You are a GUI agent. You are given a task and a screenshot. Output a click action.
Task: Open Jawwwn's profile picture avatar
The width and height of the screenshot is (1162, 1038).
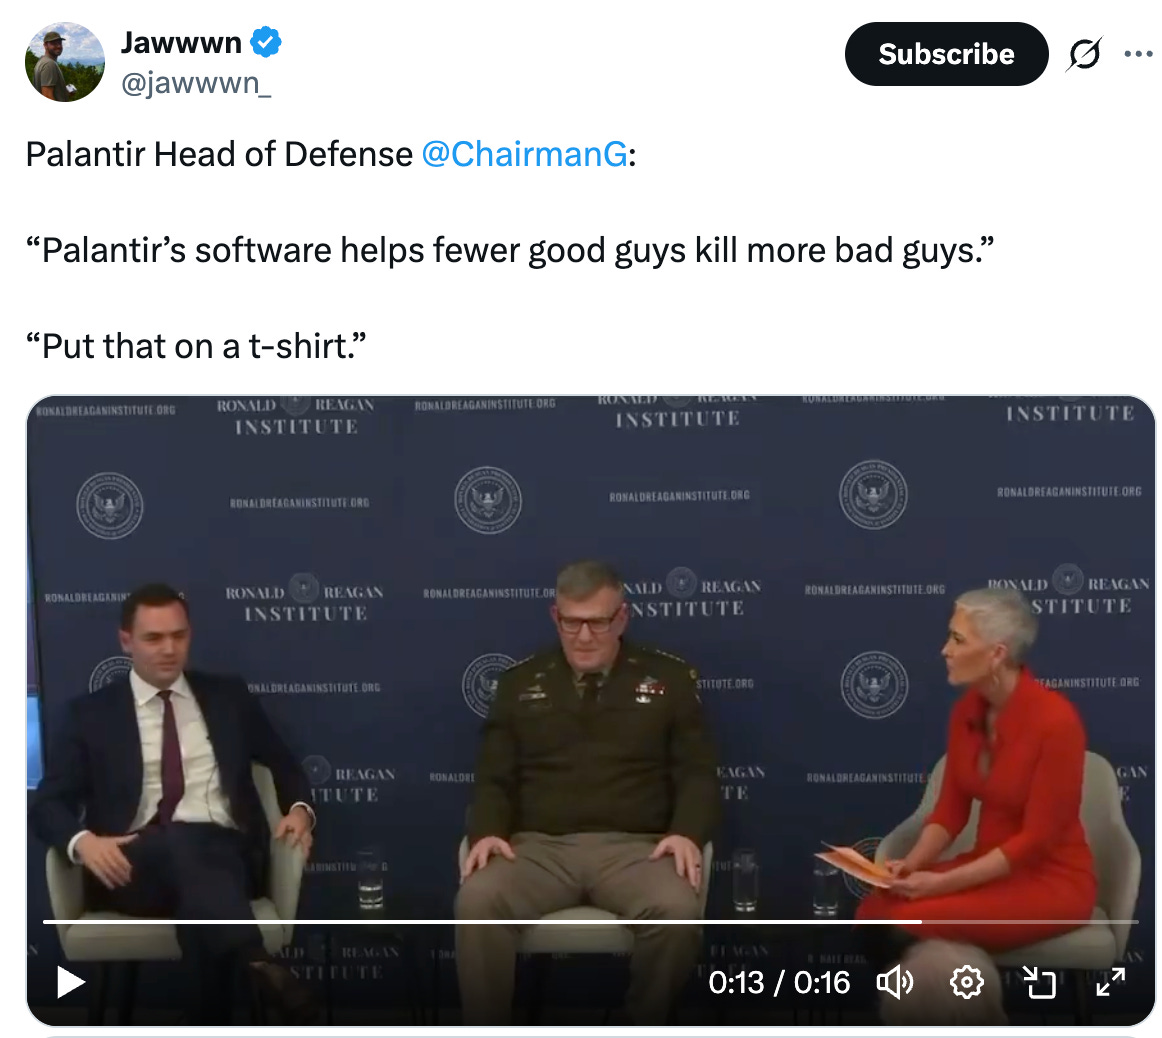pyautogui.click(x=65, y=62)
